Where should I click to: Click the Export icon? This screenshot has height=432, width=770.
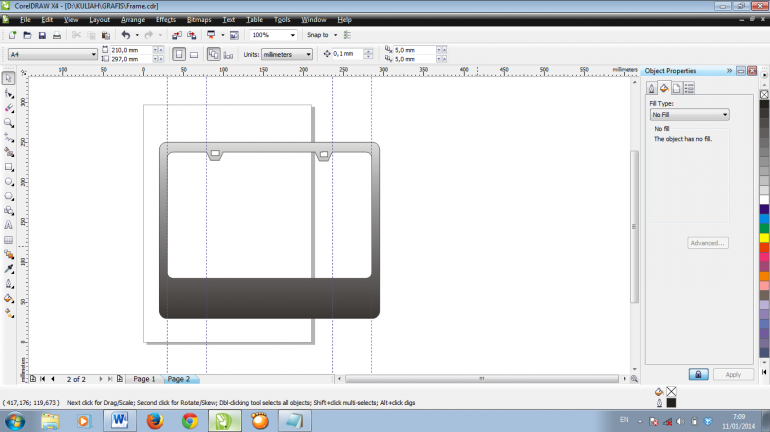click(192, 35)
